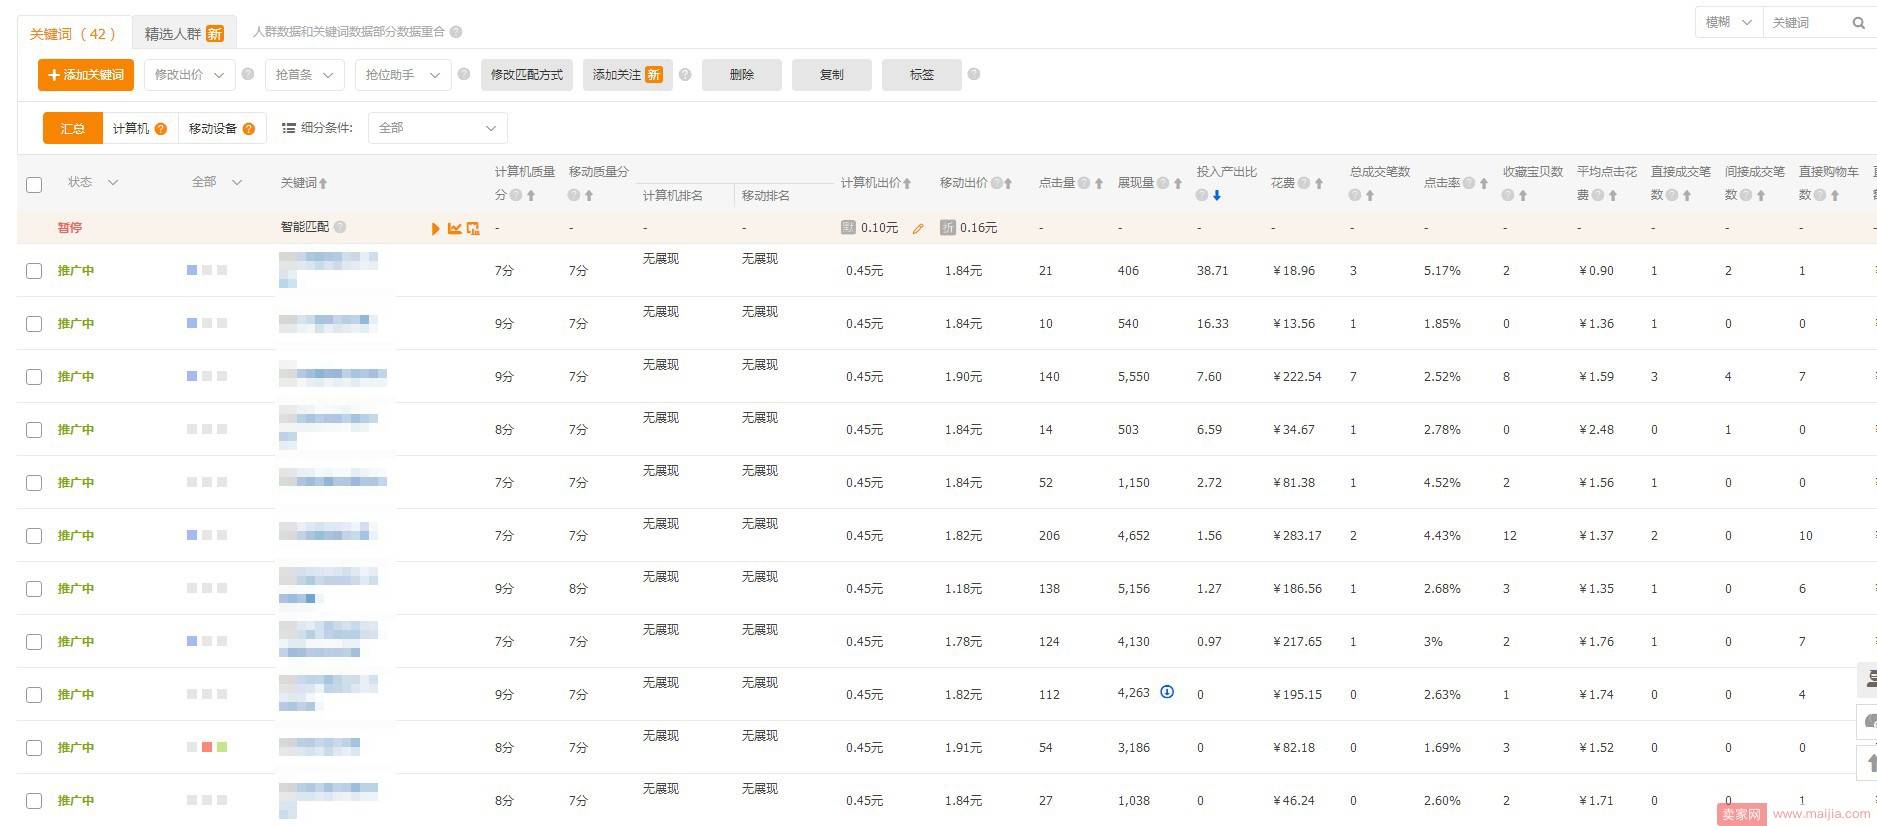Tick the checkbox for row with spend ¥18.96
Viewport: 1877px width, 826px height.
[34, 271]
